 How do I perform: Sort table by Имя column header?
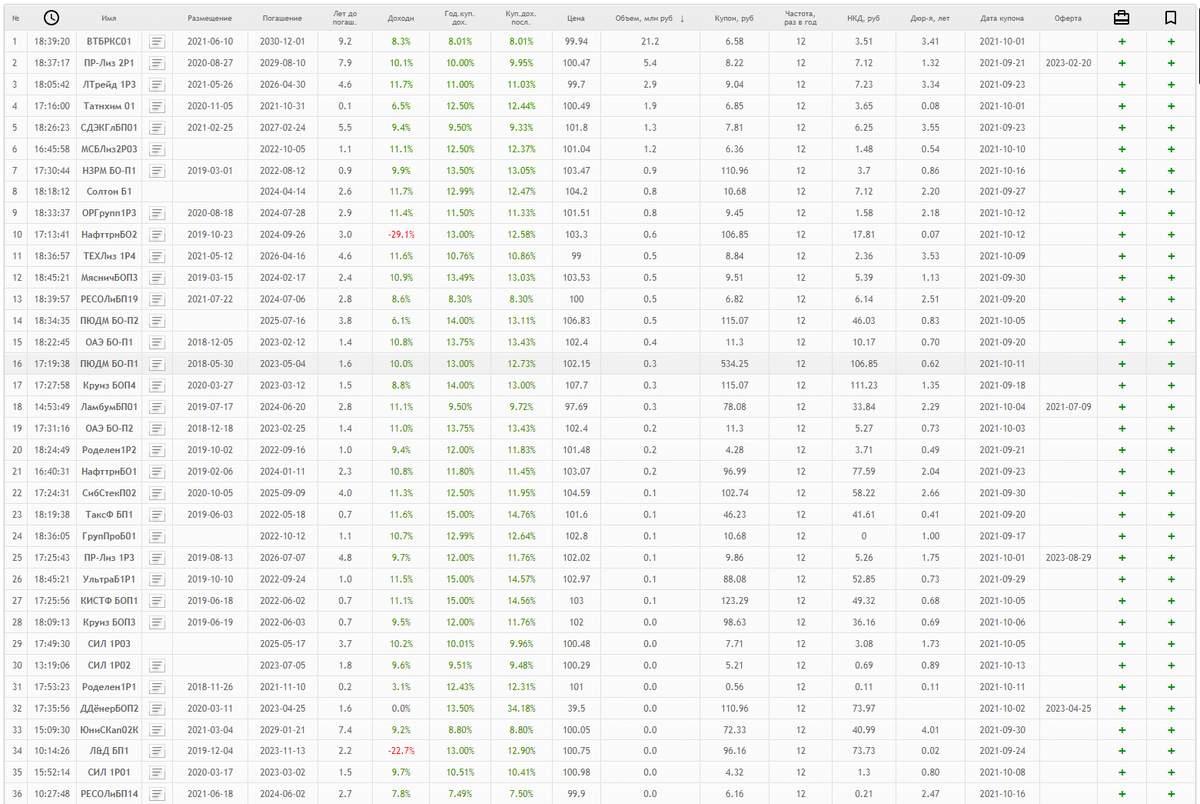pos(108,19)
